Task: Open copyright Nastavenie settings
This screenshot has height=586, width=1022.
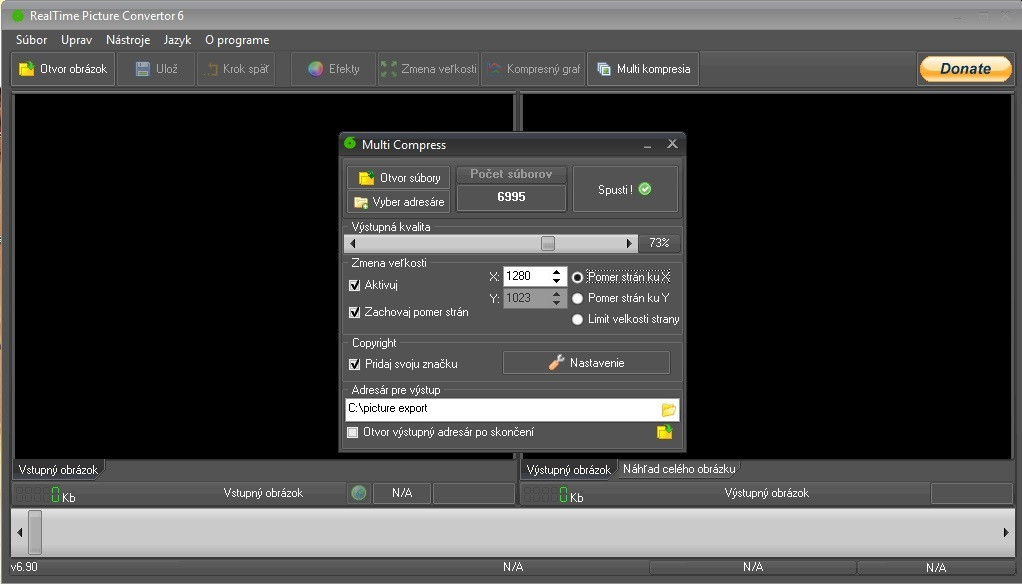Action: point(586,363)
